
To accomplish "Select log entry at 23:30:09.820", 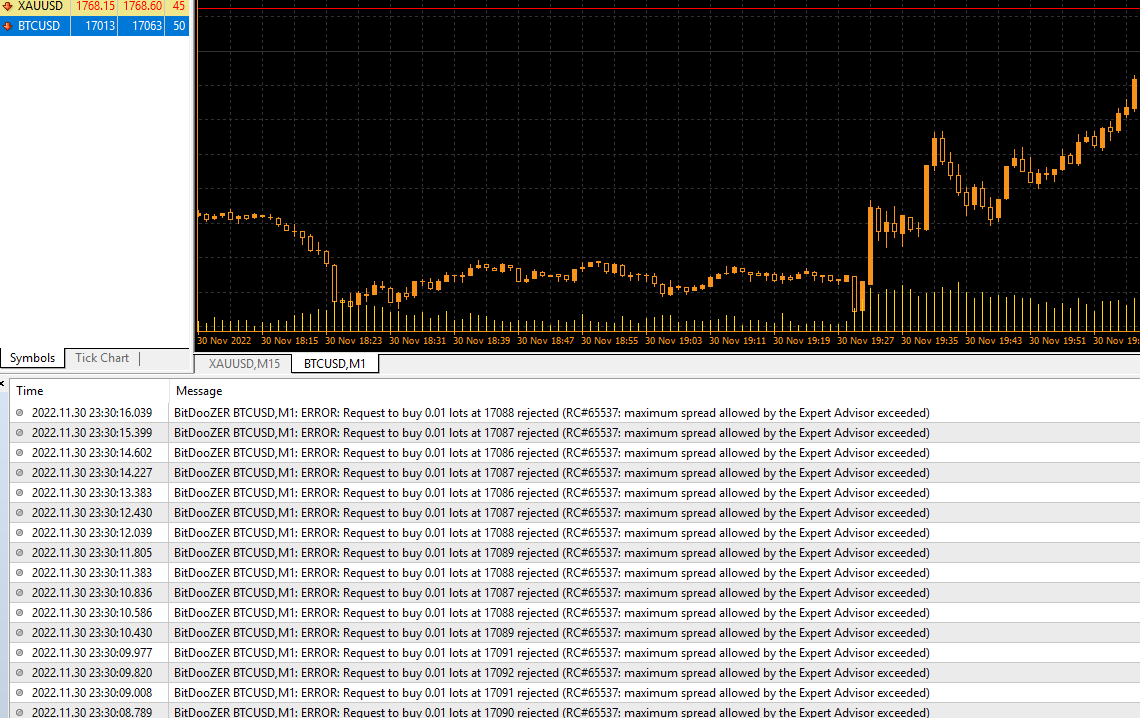I will (574, 673).
